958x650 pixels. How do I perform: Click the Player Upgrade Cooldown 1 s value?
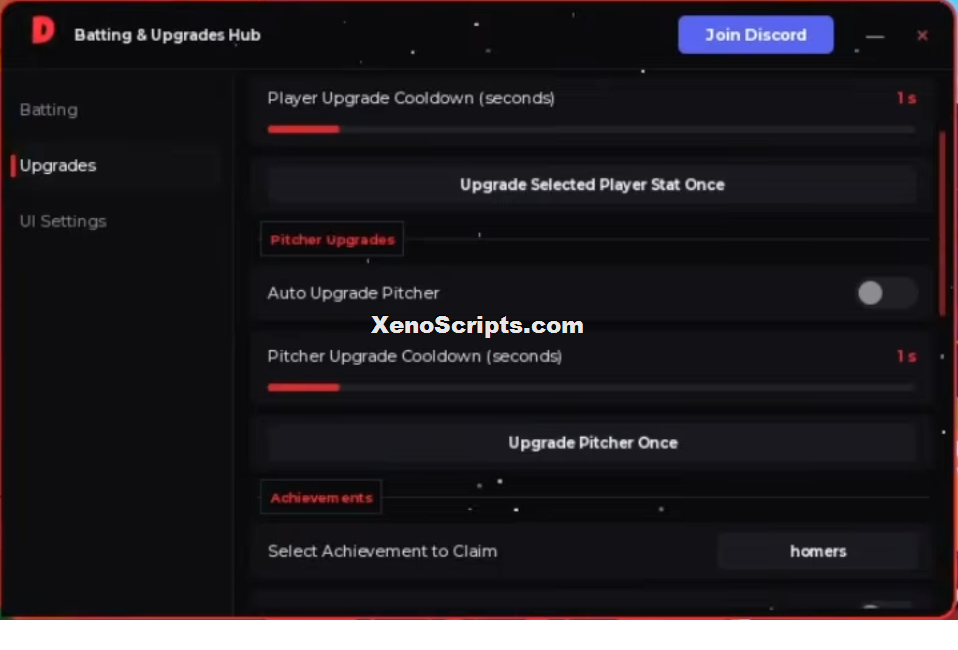click(906, 98)
